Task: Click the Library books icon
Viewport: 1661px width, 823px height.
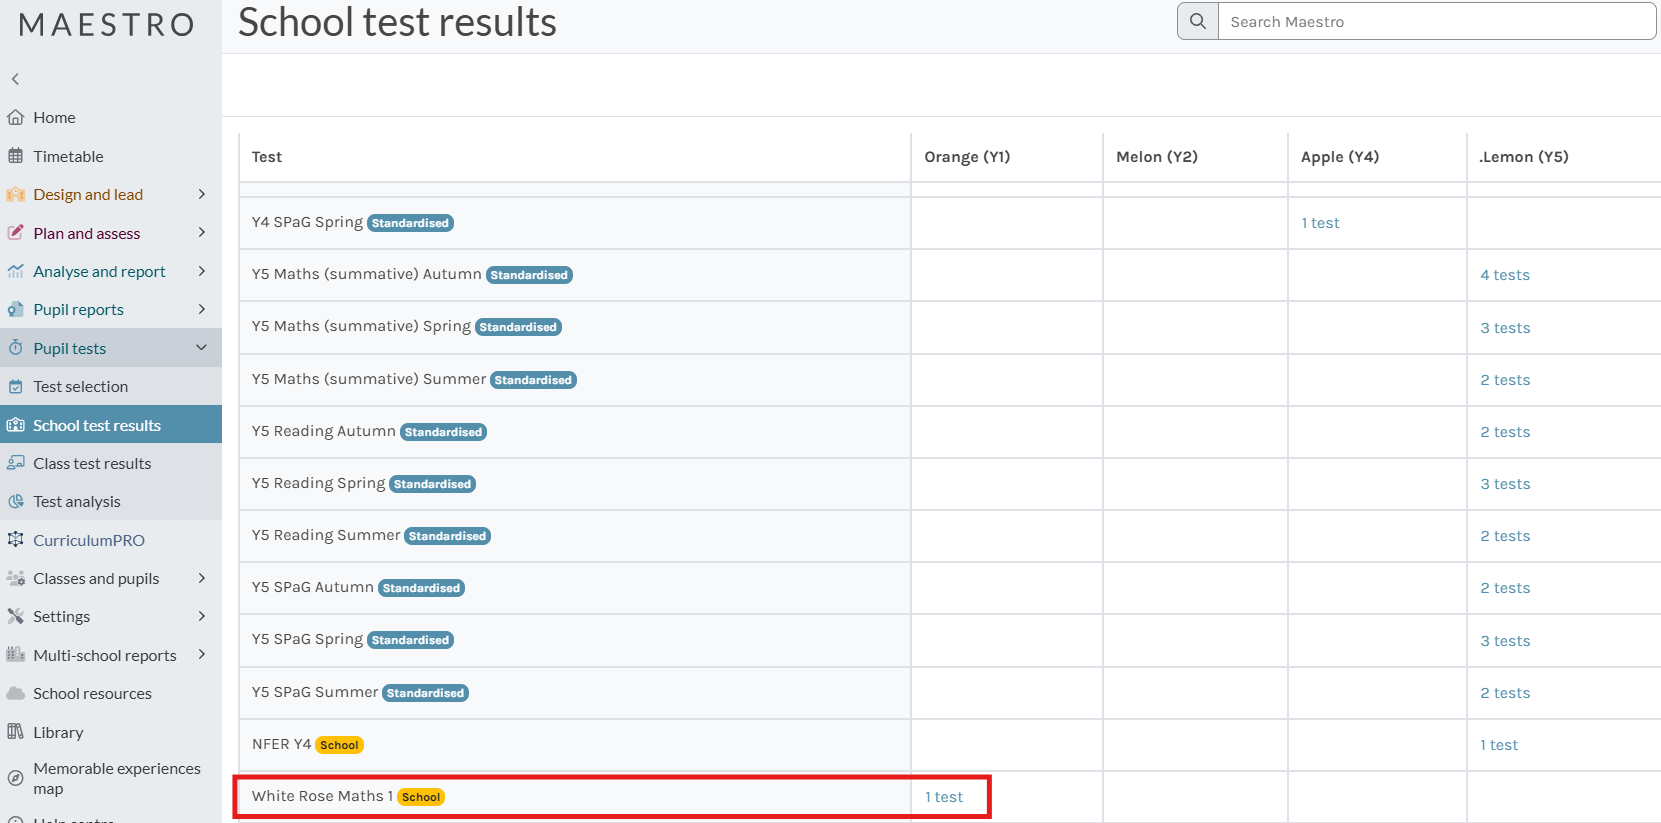Action: click(x=16, y=732)
